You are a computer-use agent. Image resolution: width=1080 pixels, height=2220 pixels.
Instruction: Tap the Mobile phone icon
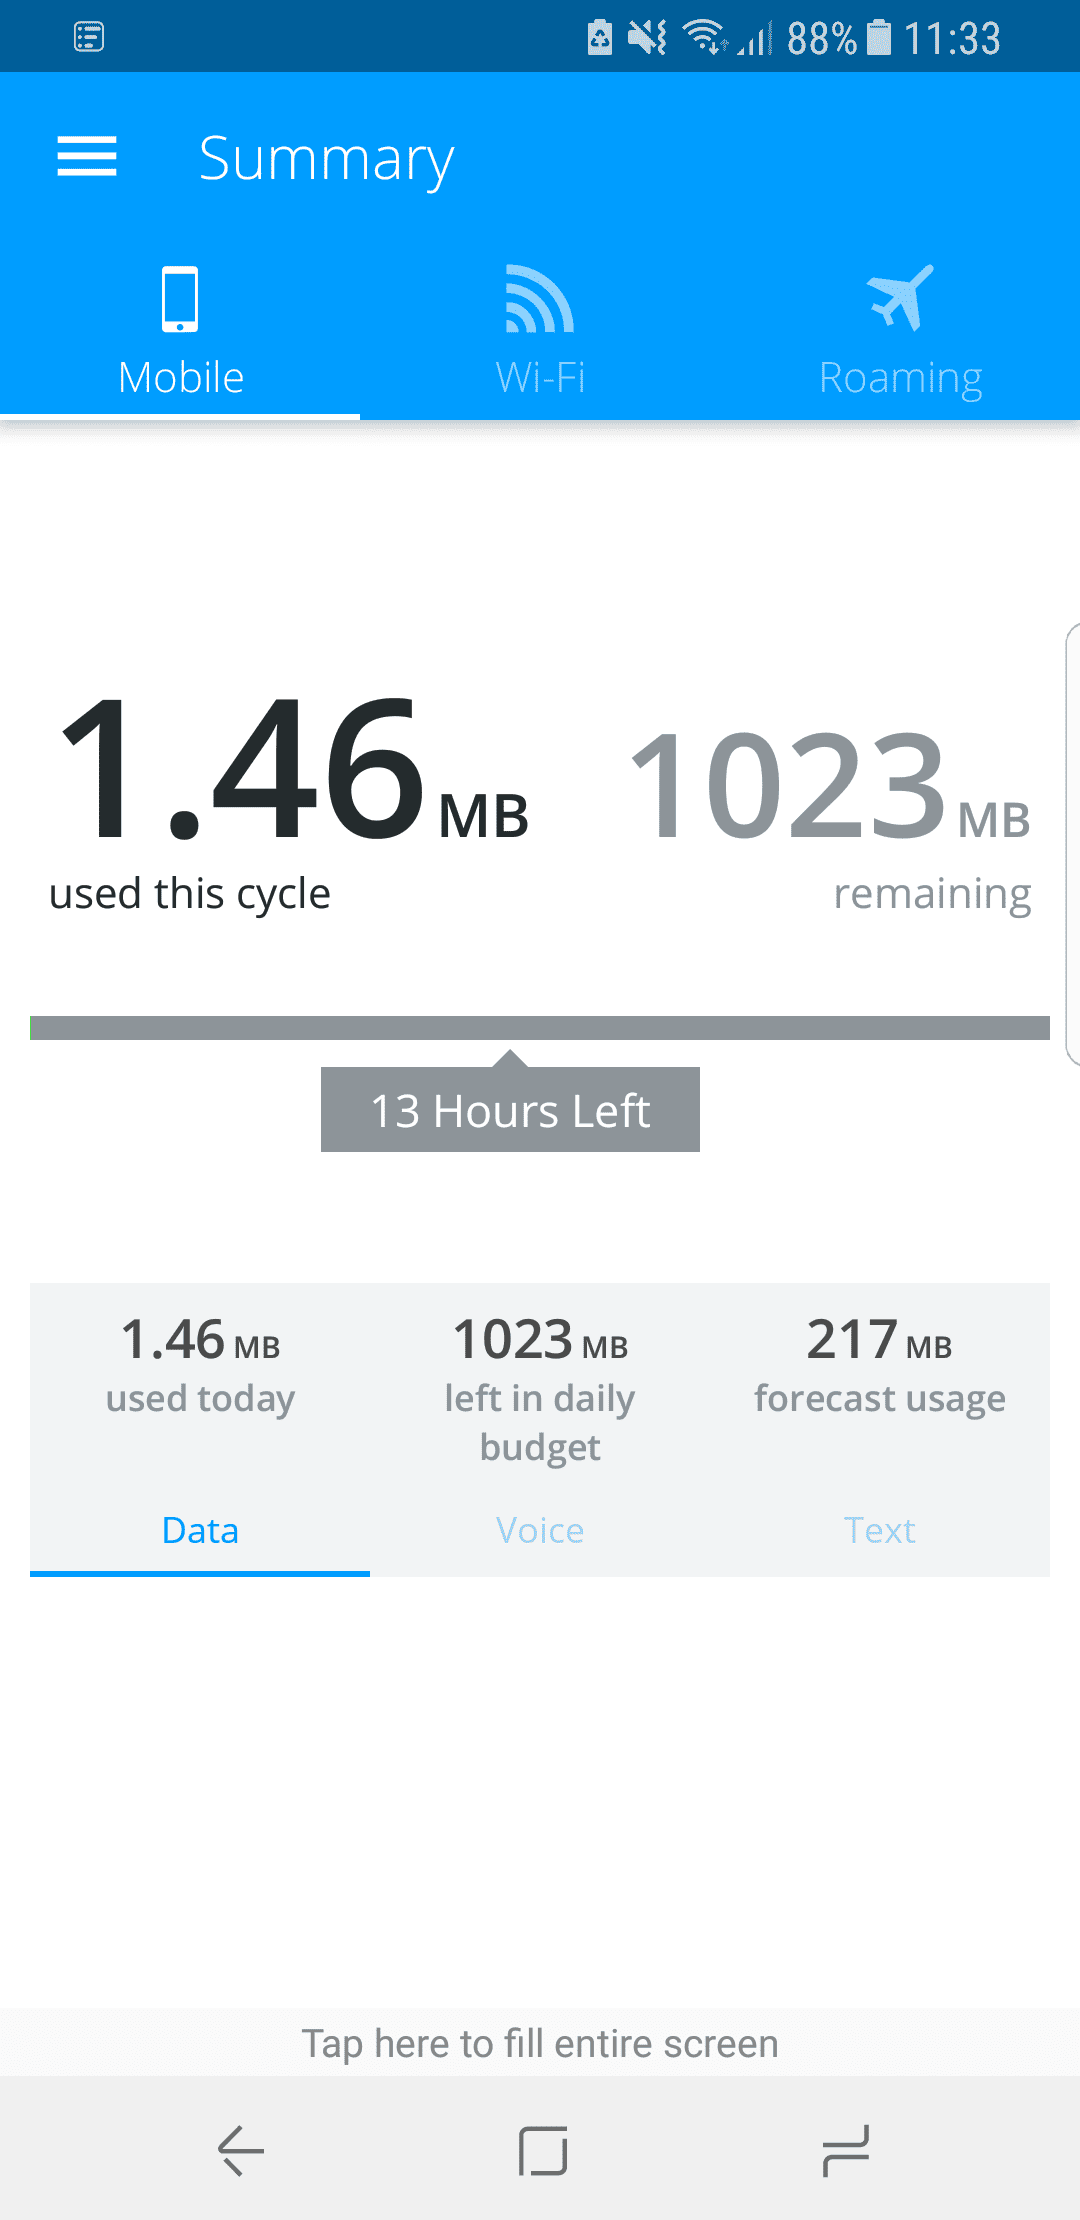(180, 298)
